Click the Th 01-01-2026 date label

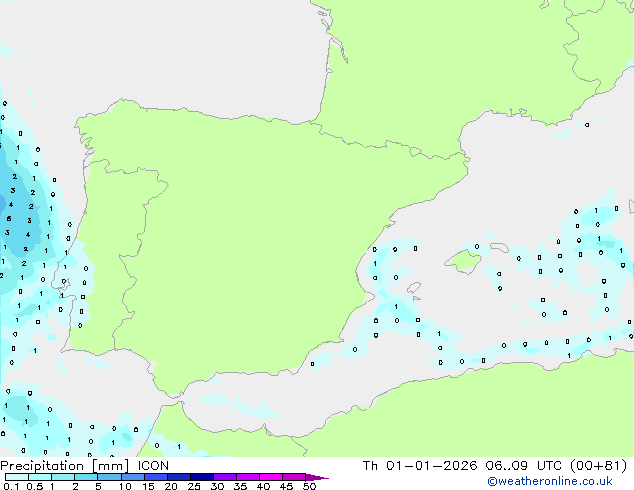point(420,466)
